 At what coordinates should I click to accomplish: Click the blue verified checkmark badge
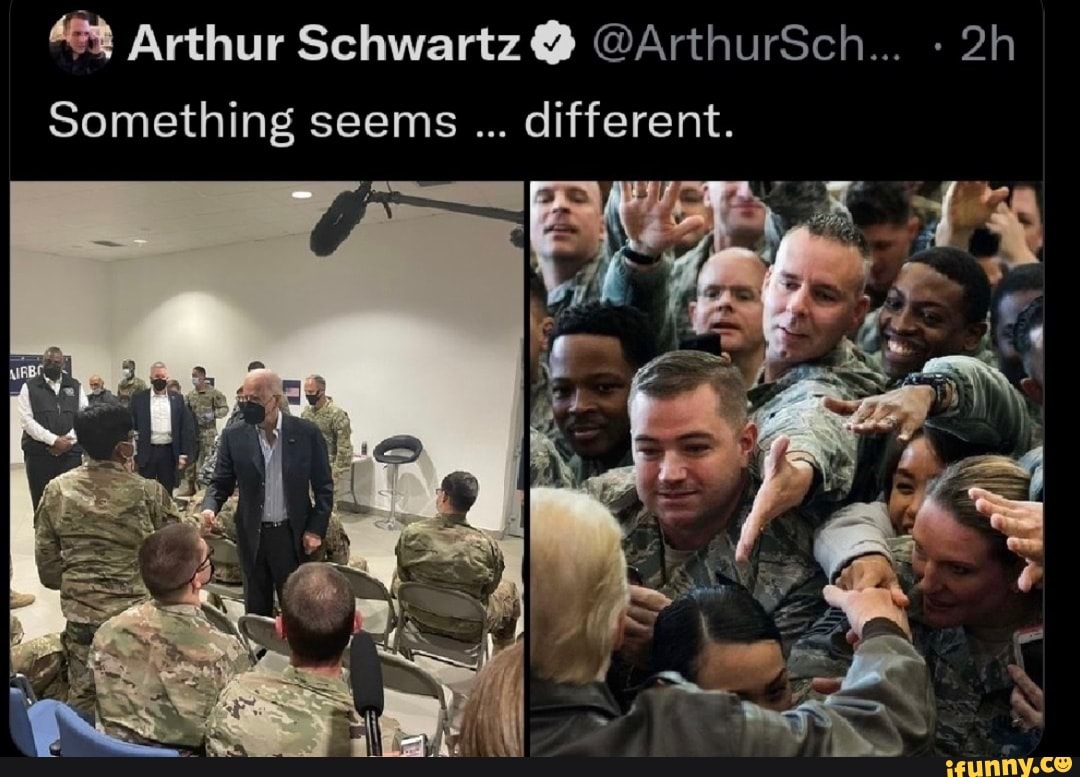click(553, 45)
